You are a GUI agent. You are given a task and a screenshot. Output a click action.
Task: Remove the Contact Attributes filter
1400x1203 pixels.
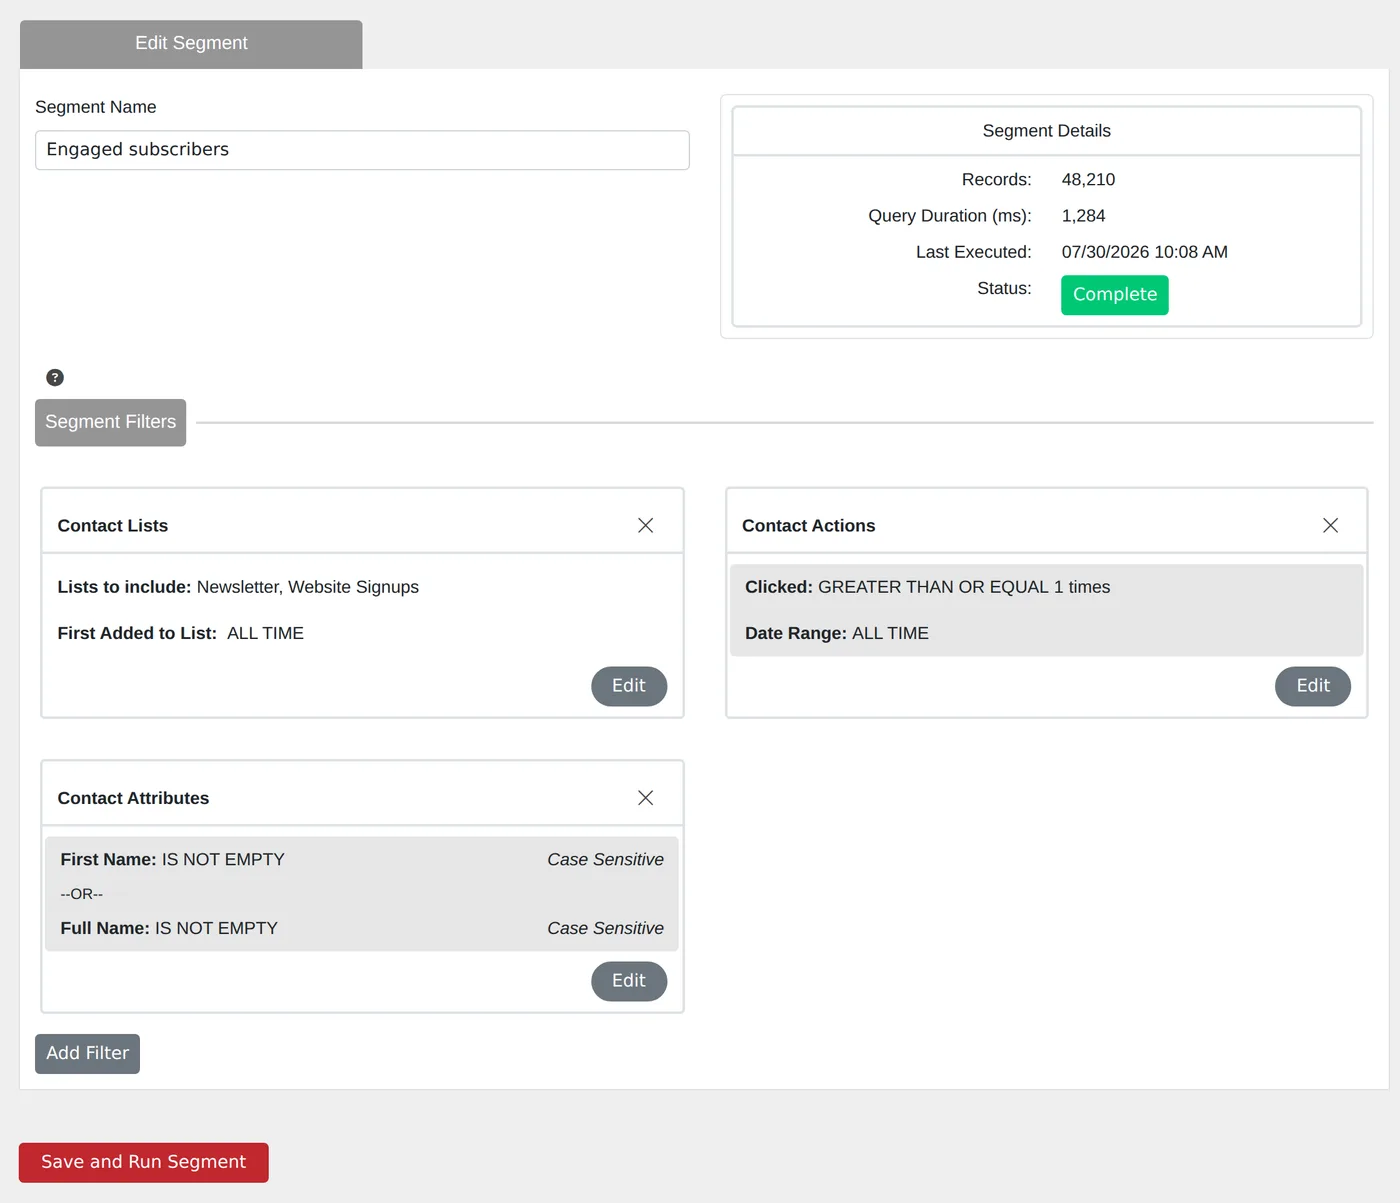[645, 797]
